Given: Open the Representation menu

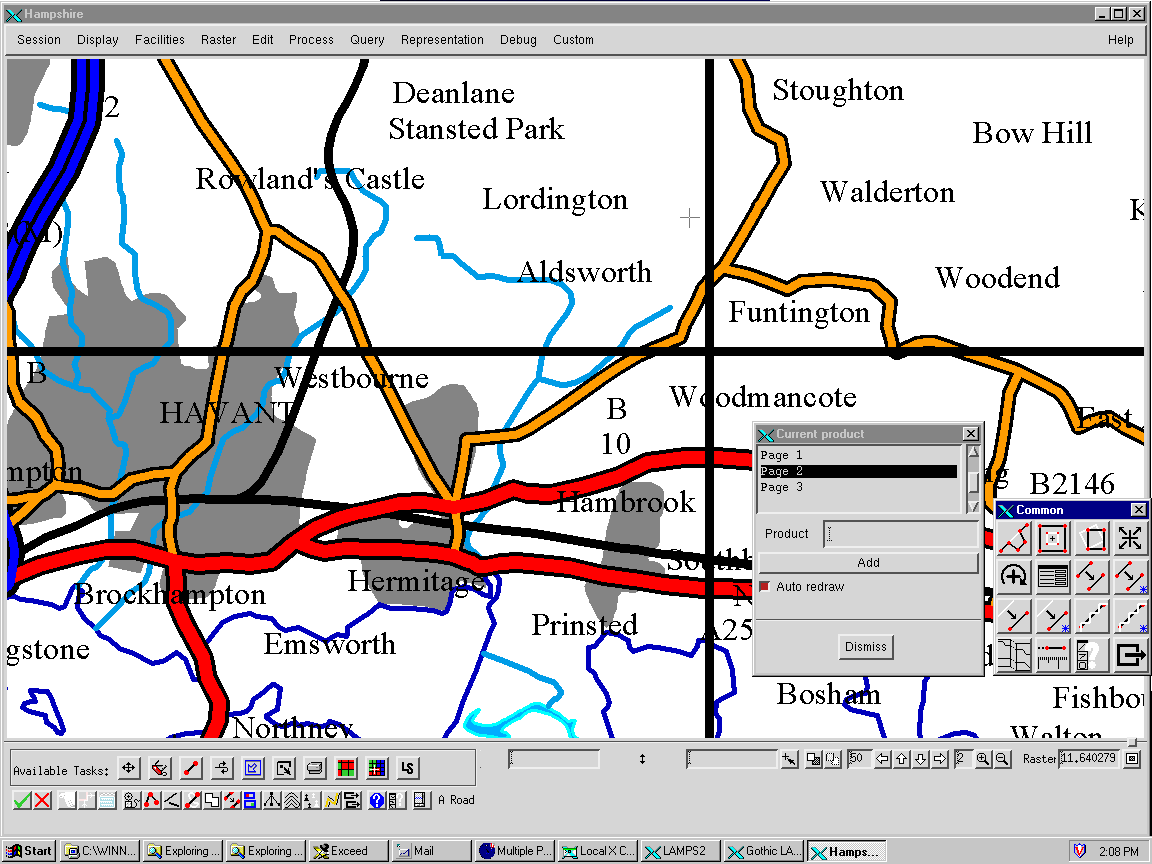Looking at the screenshot, I should [442, 40].
